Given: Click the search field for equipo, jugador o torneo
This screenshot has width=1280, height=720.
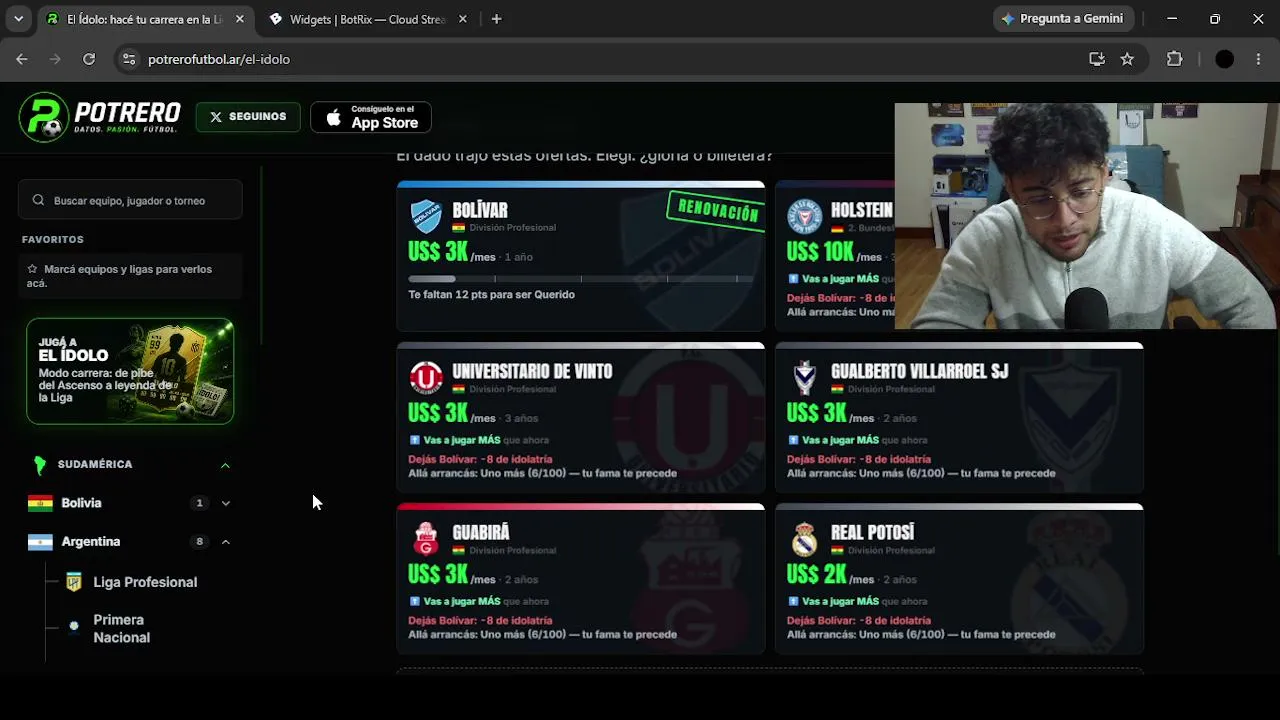Looking at the screenshot, I should coord(130,200).
